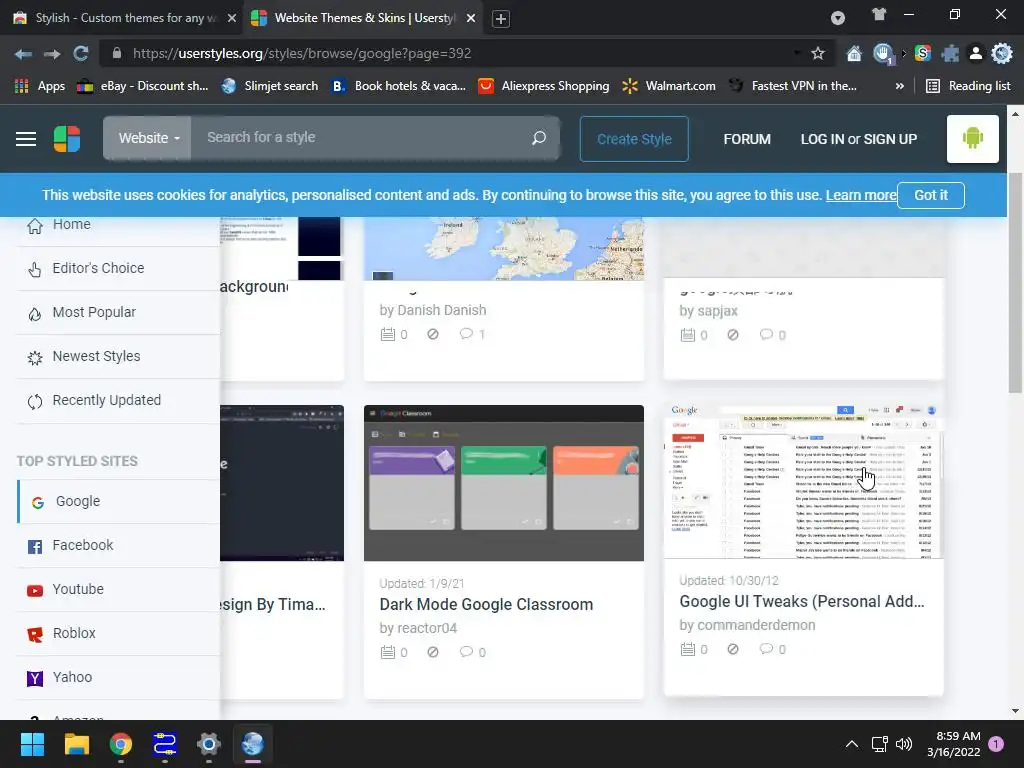Expand the Website category dropdown
Screen dimensions: 1024x768
[x=148, y=138]
